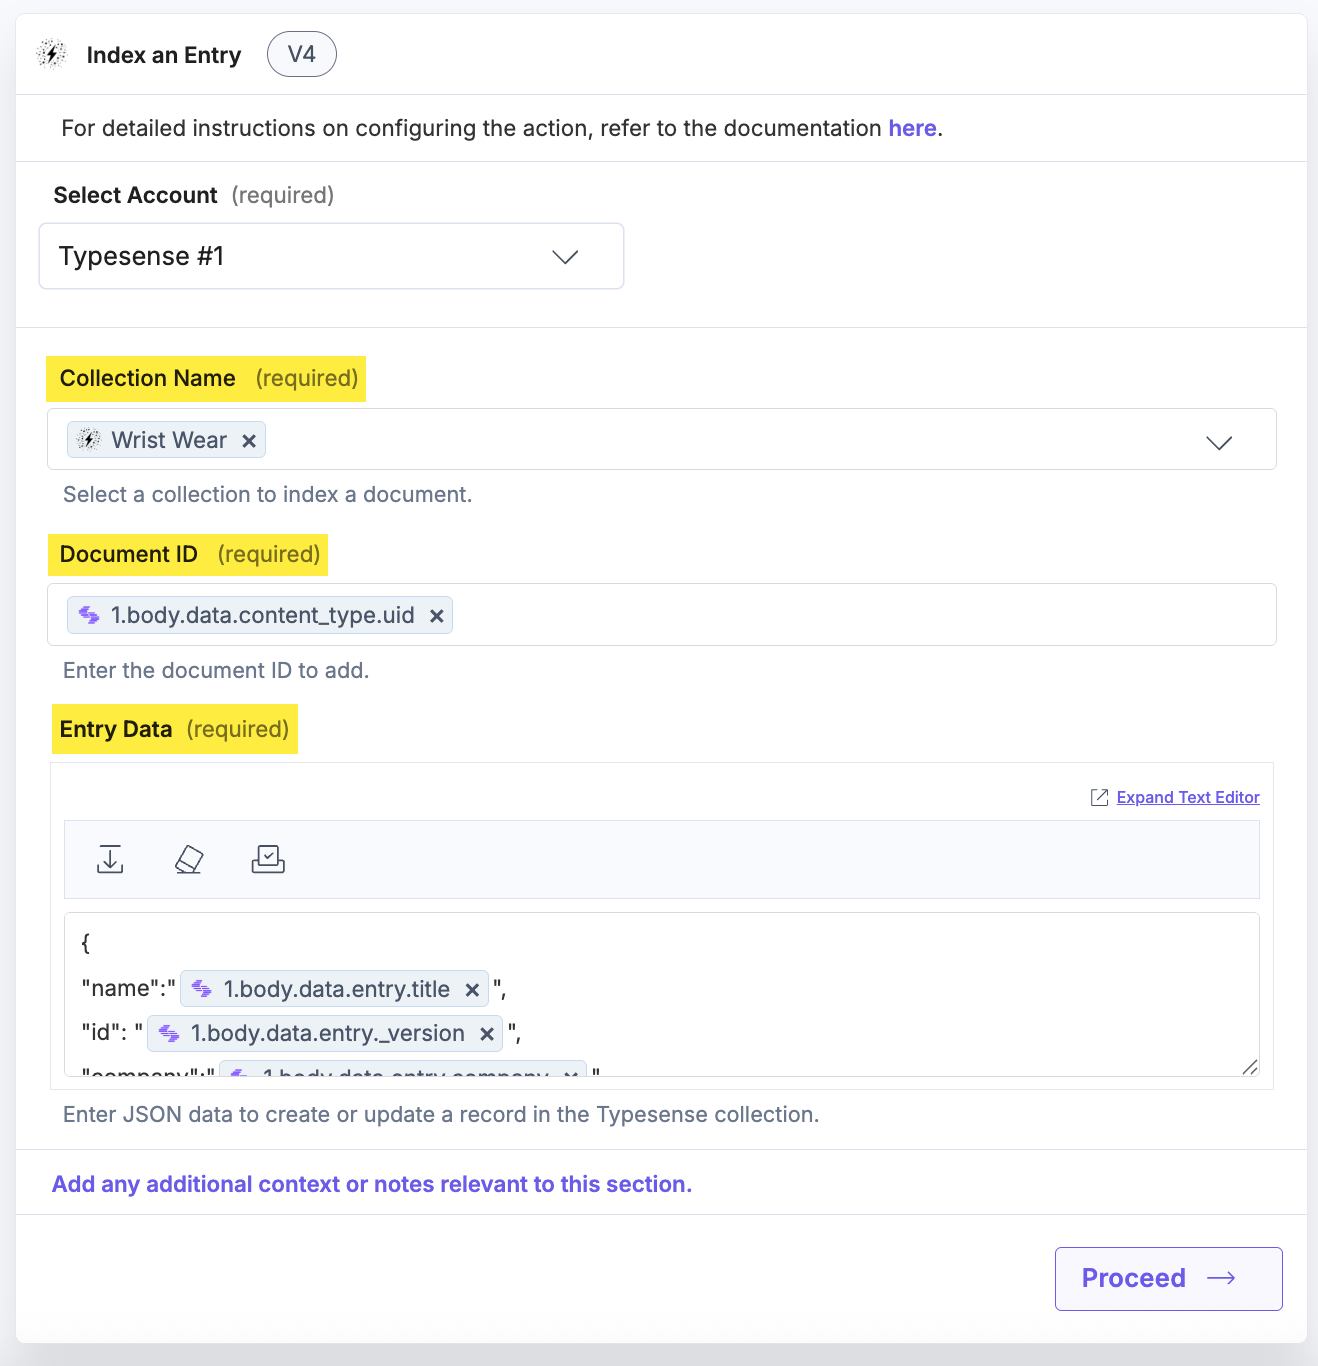This screenshot has width=1318, height=1366.
Task: Expand the Collection Name dropdown arrow
Action: 1219,442
